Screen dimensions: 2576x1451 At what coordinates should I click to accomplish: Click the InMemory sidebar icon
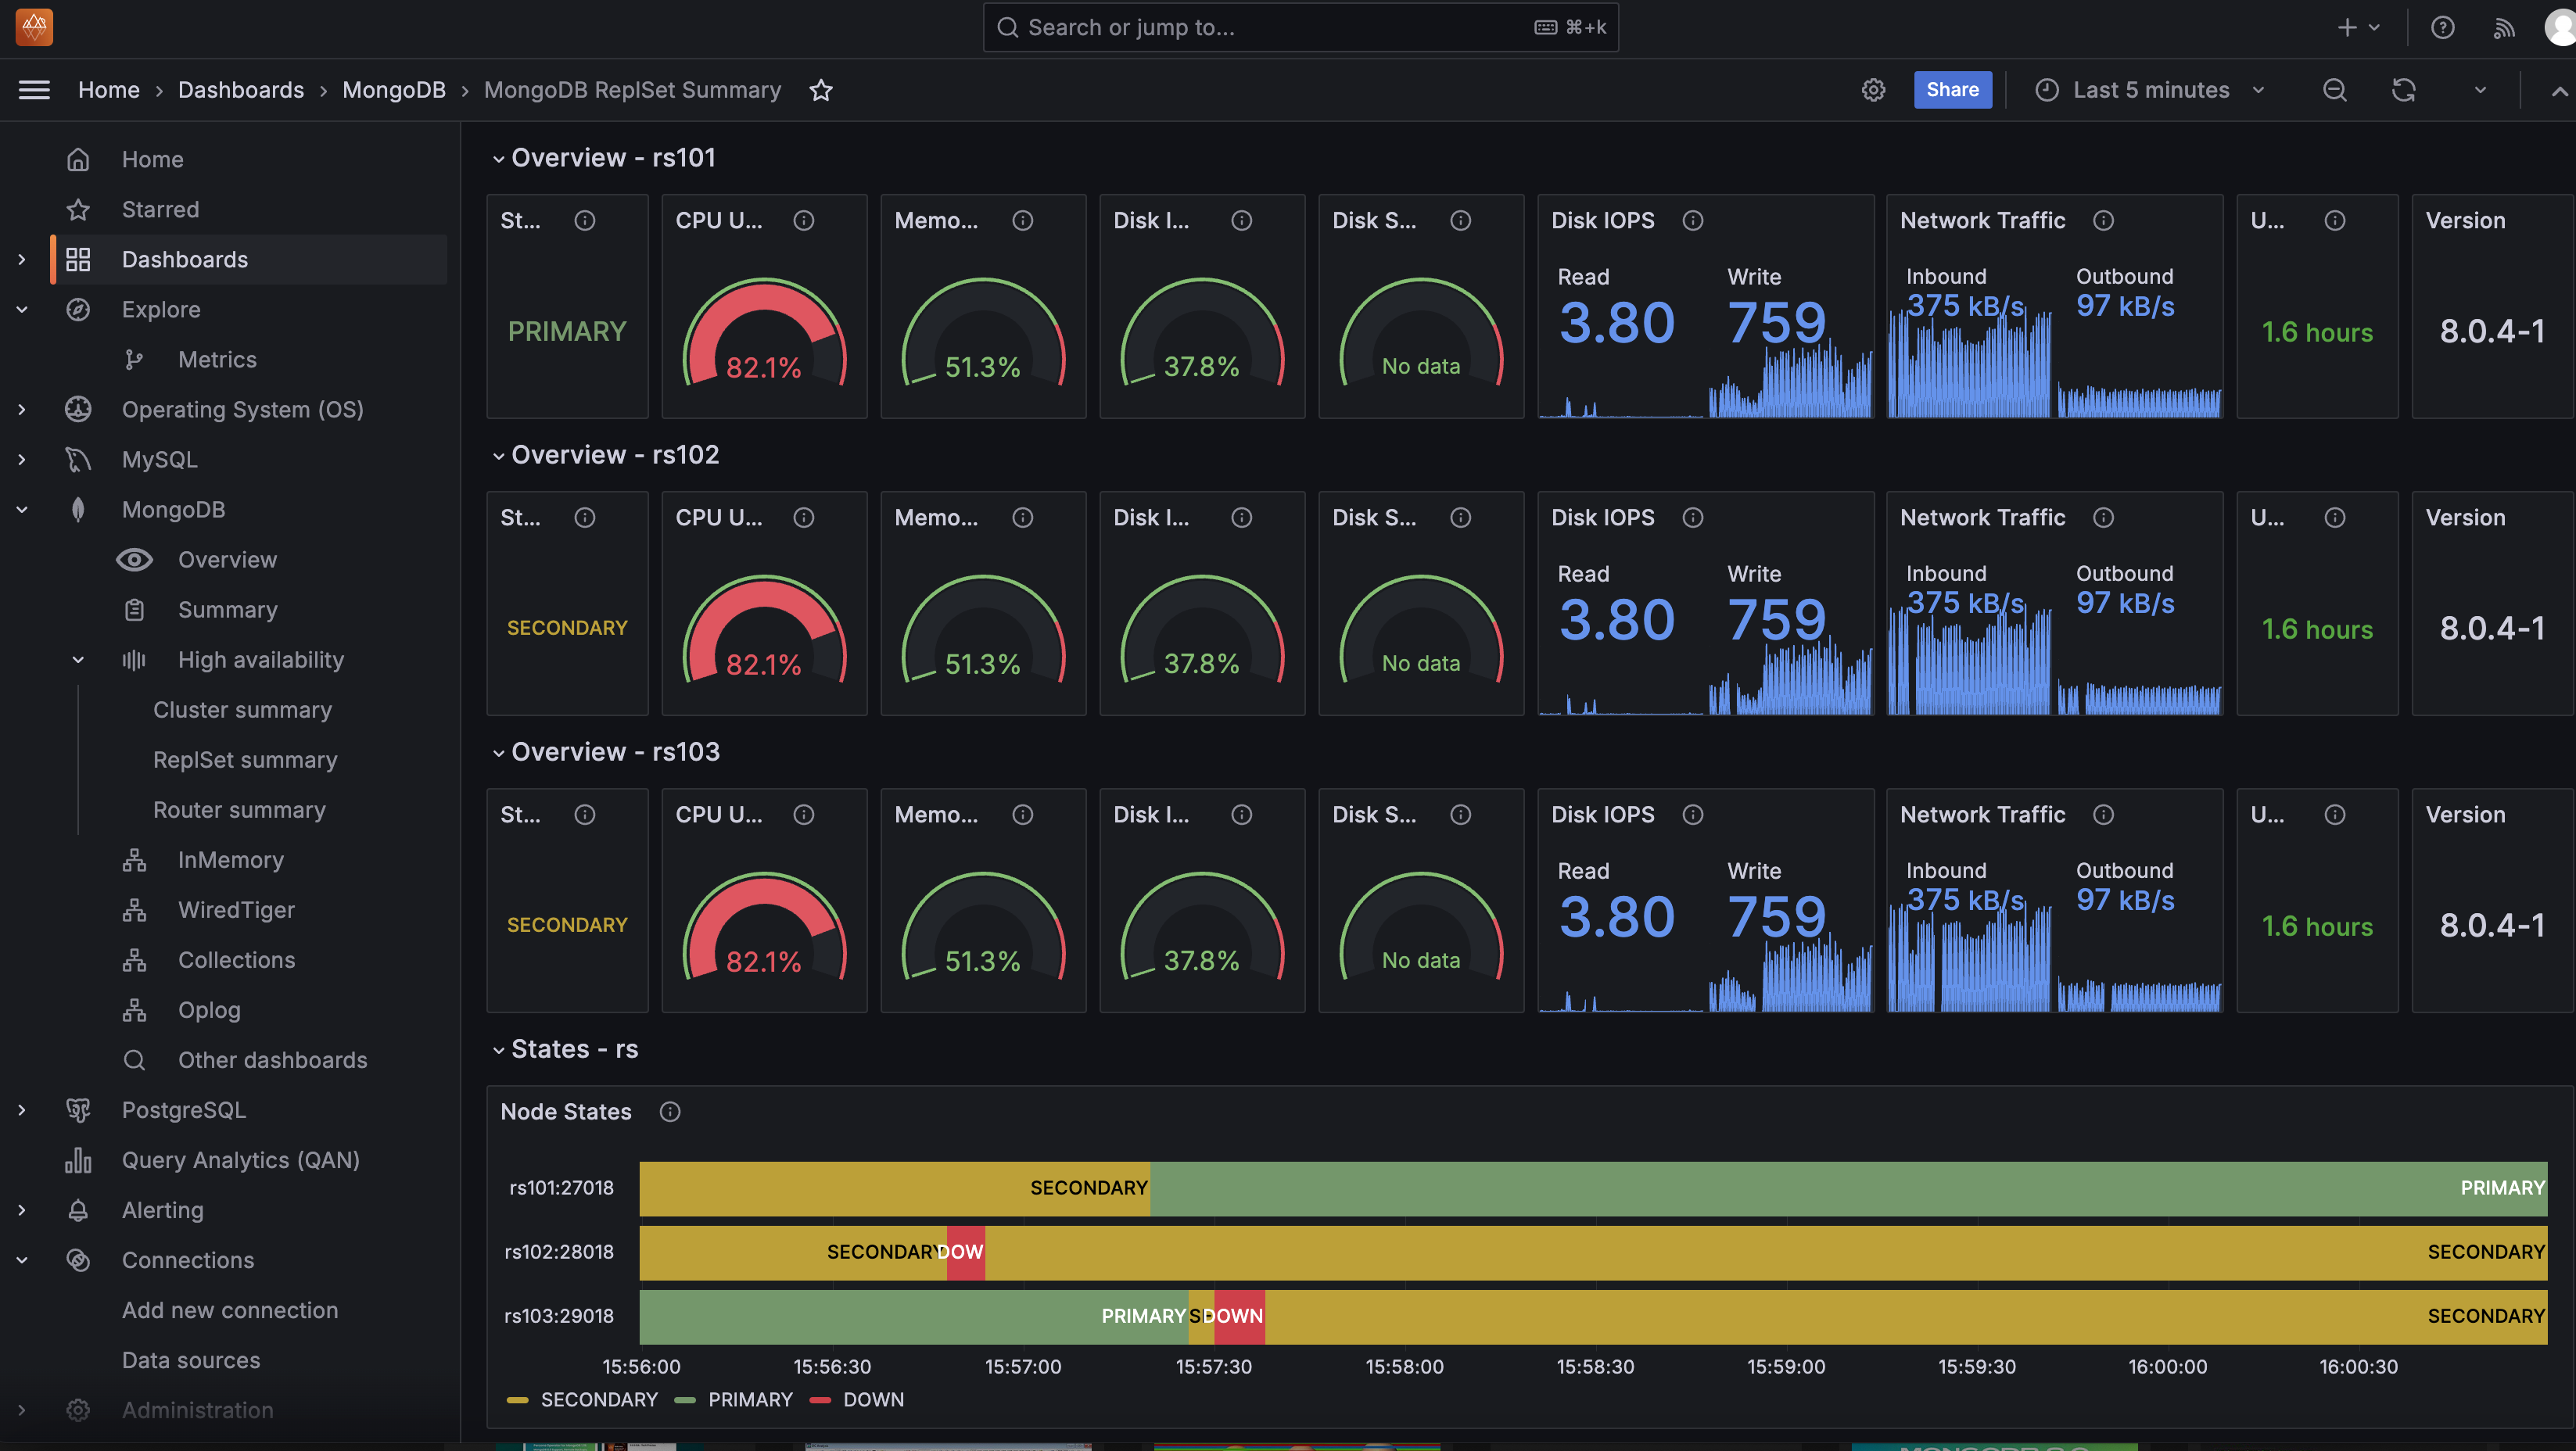(134, 859)
